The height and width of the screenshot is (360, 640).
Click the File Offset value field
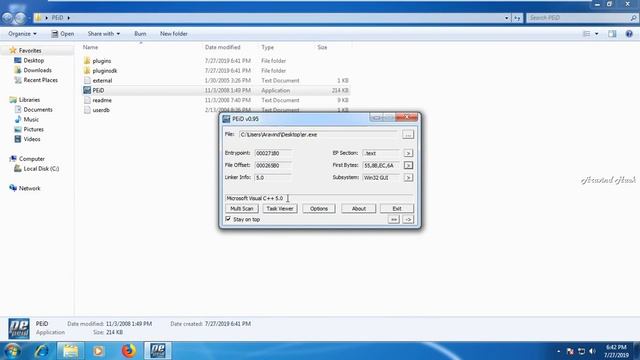pyautogui.click(x=273, y=165)
